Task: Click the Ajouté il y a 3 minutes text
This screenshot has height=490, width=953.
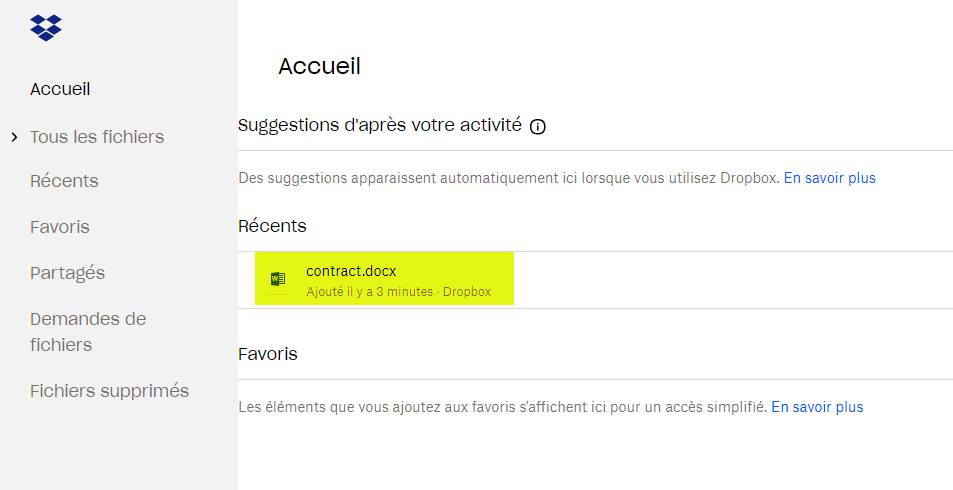Action: click(370, 292)
